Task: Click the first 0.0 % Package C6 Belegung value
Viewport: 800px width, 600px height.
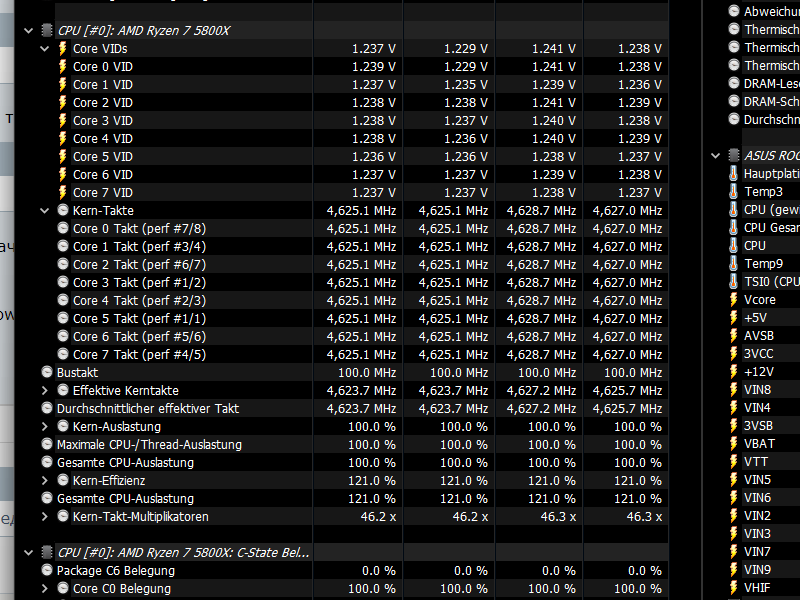Action: [379, 571]
